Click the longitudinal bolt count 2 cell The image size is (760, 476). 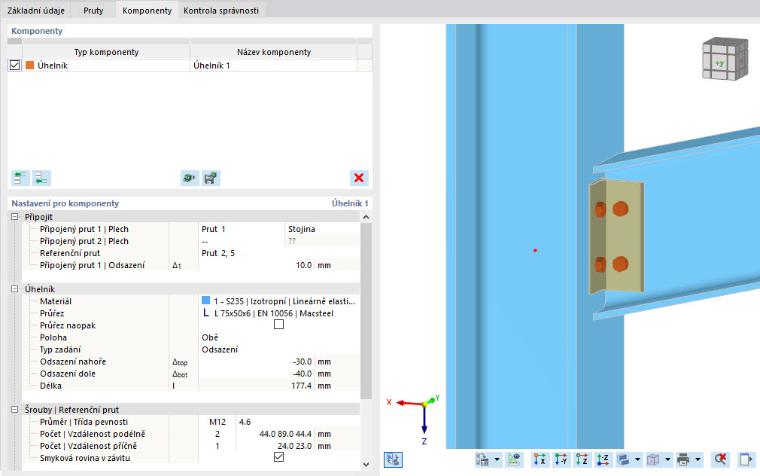coord(217,434)
